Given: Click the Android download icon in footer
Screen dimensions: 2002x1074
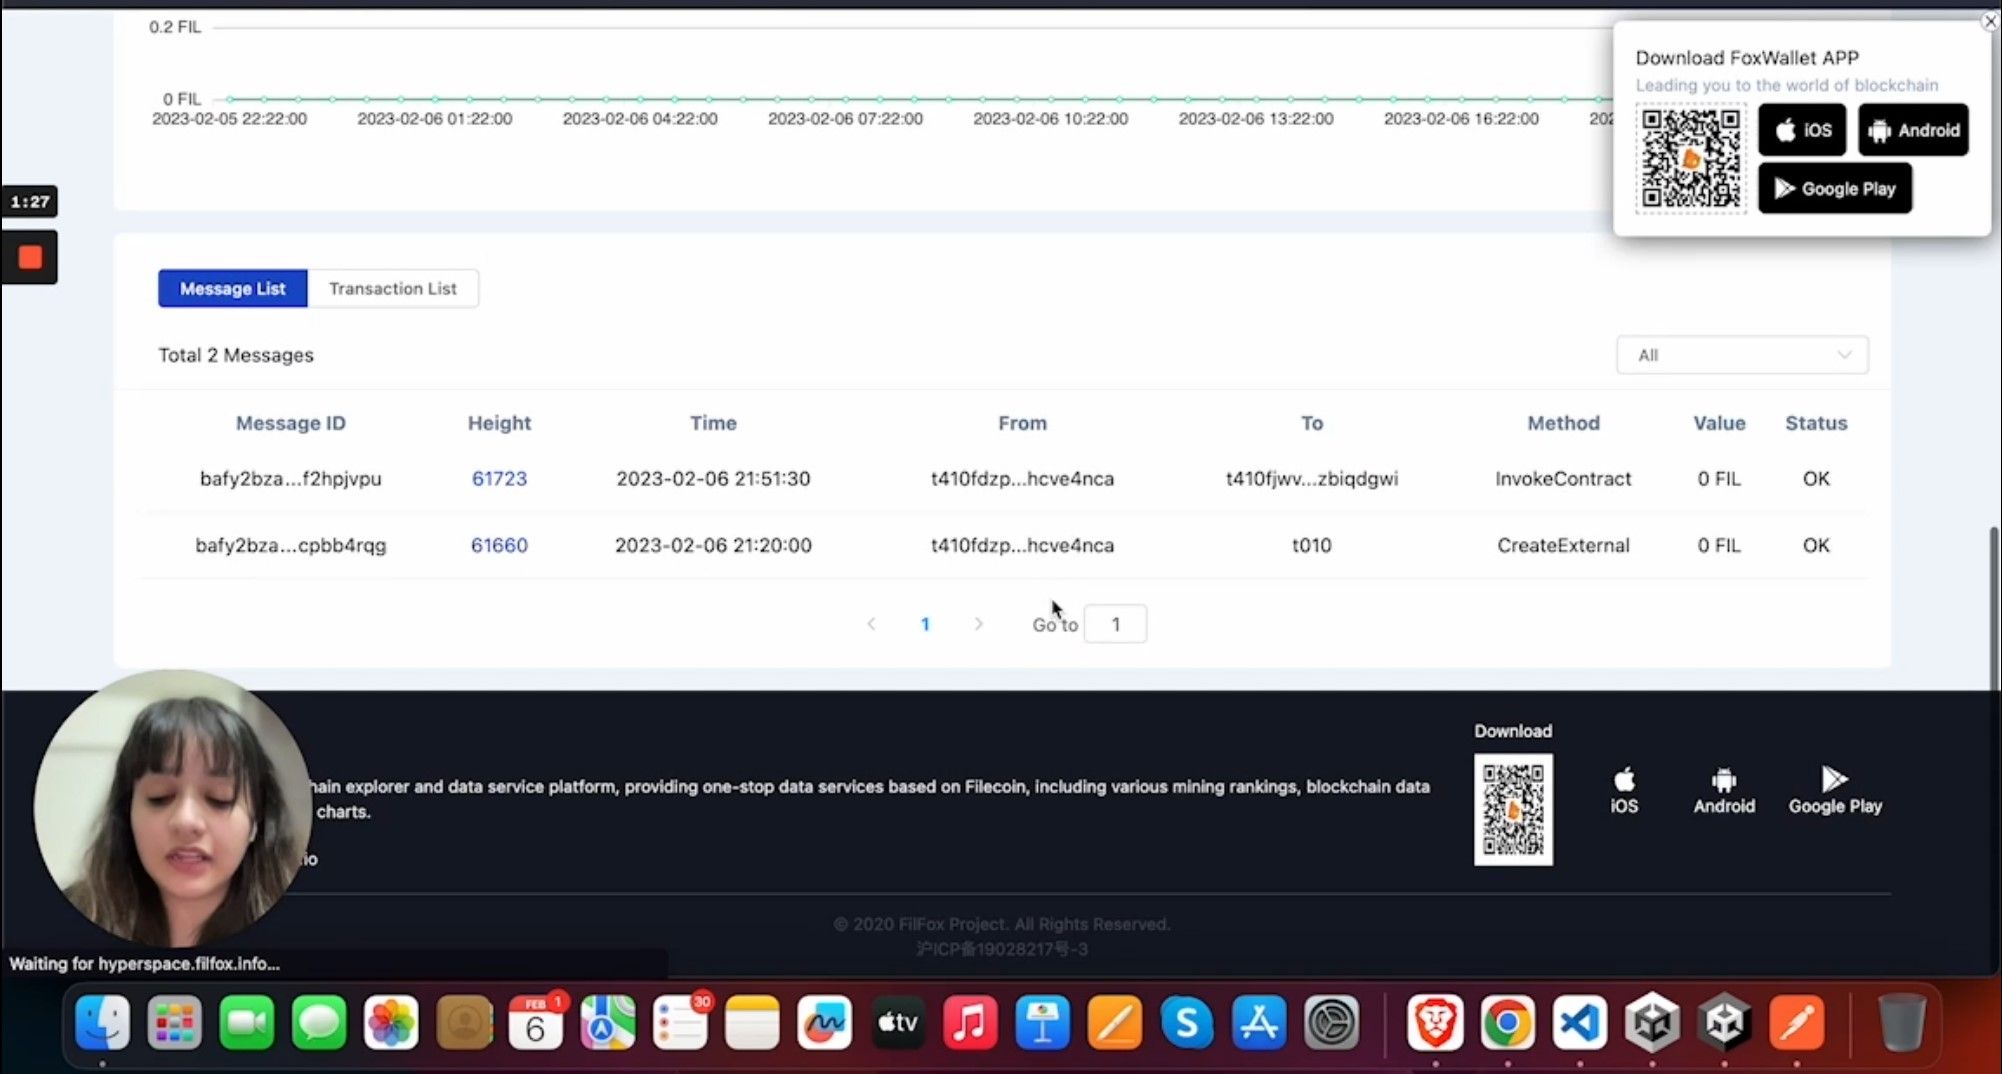Looking at the screenshot, I should (x=1724, y=790).
